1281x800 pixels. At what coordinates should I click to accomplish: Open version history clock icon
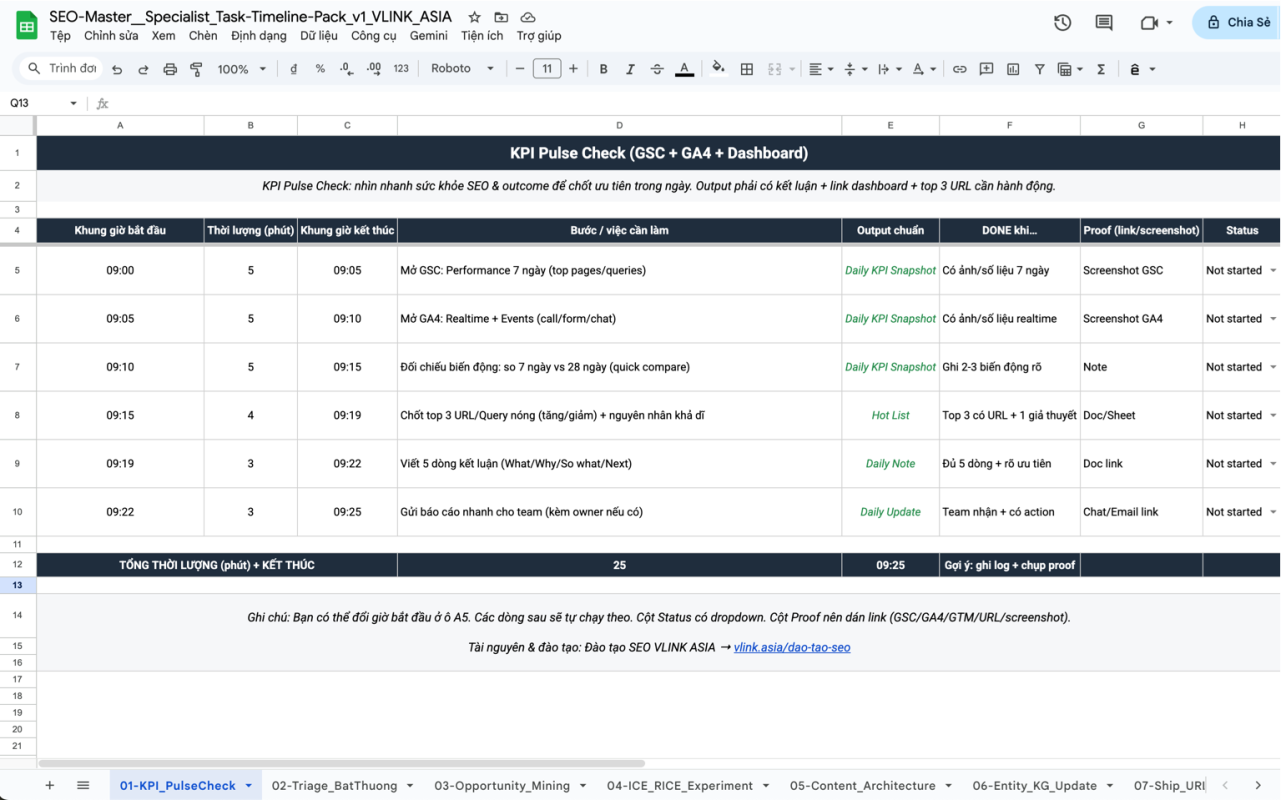pos(1062,22)
